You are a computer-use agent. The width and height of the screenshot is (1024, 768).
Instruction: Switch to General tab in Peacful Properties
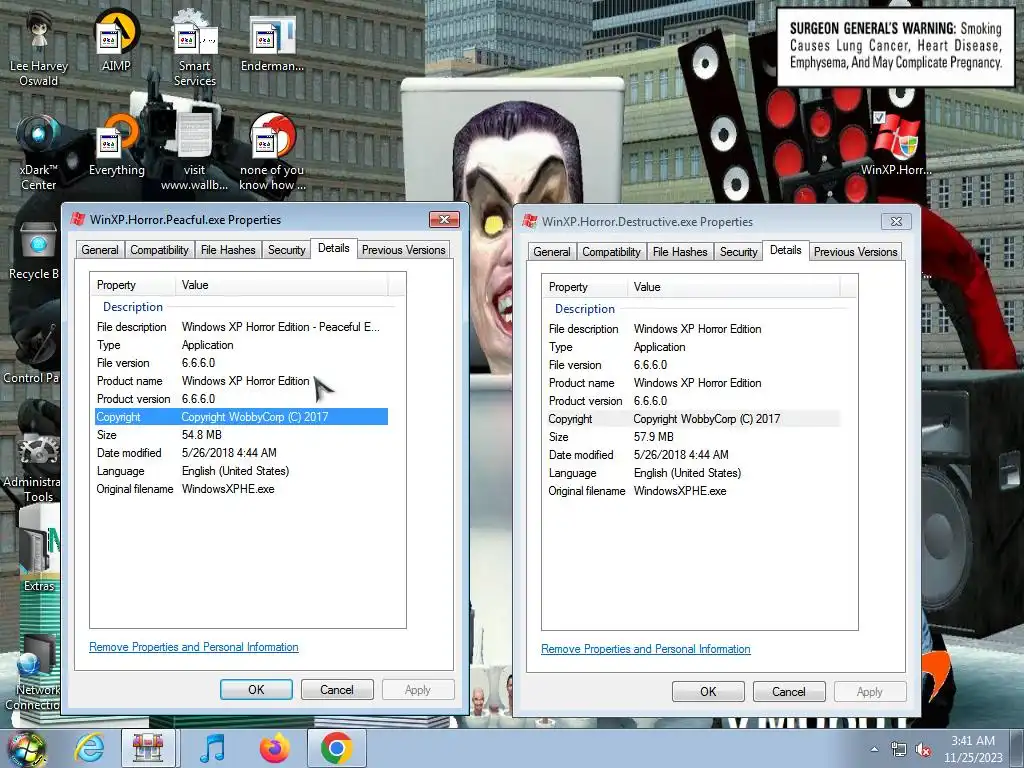click(x=100, y=249)
